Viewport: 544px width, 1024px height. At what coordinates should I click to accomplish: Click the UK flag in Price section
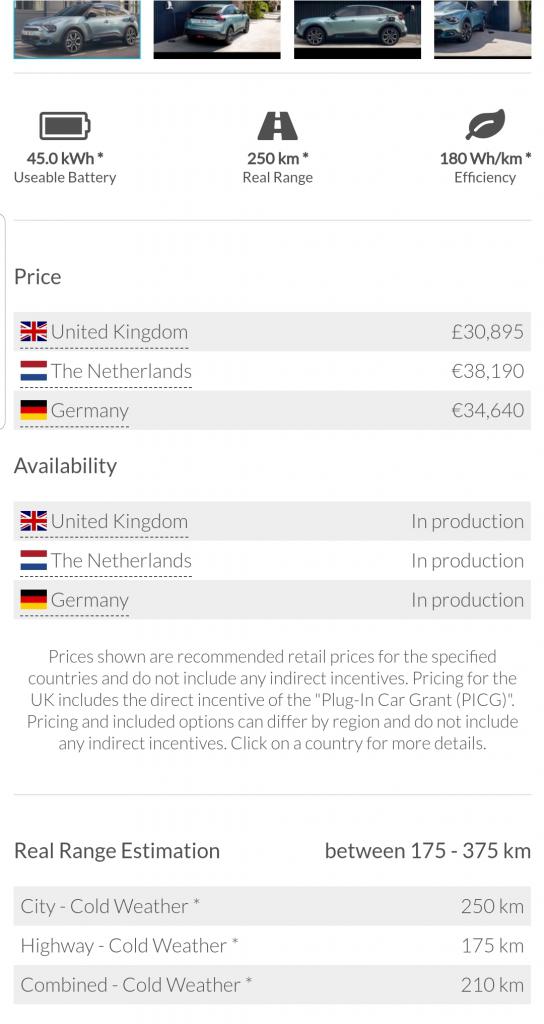[34, 332]
